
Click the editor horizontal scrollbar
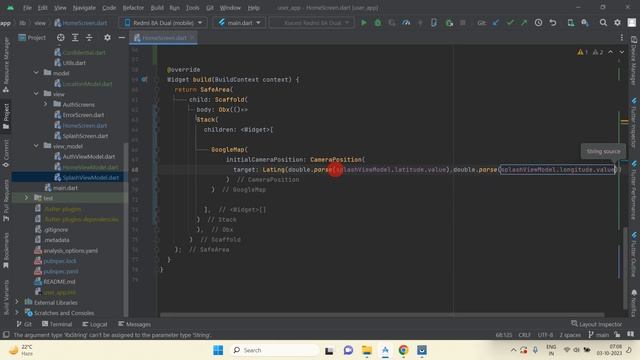382,315
